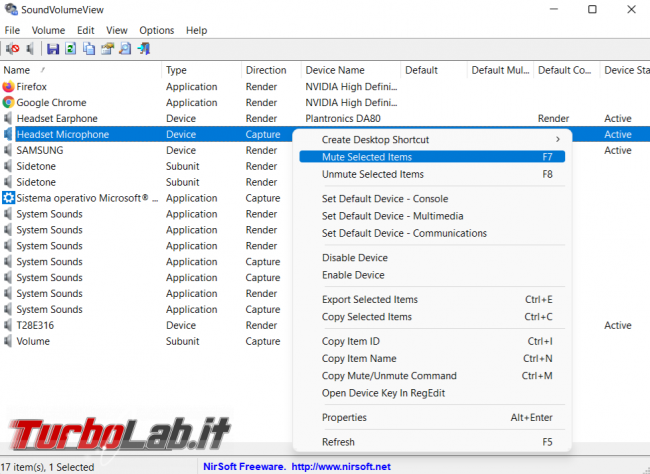The width and height of the screenshot is (650, 474).
Task: Click the Firefox application icon
Action: click(x=8, y=87)
